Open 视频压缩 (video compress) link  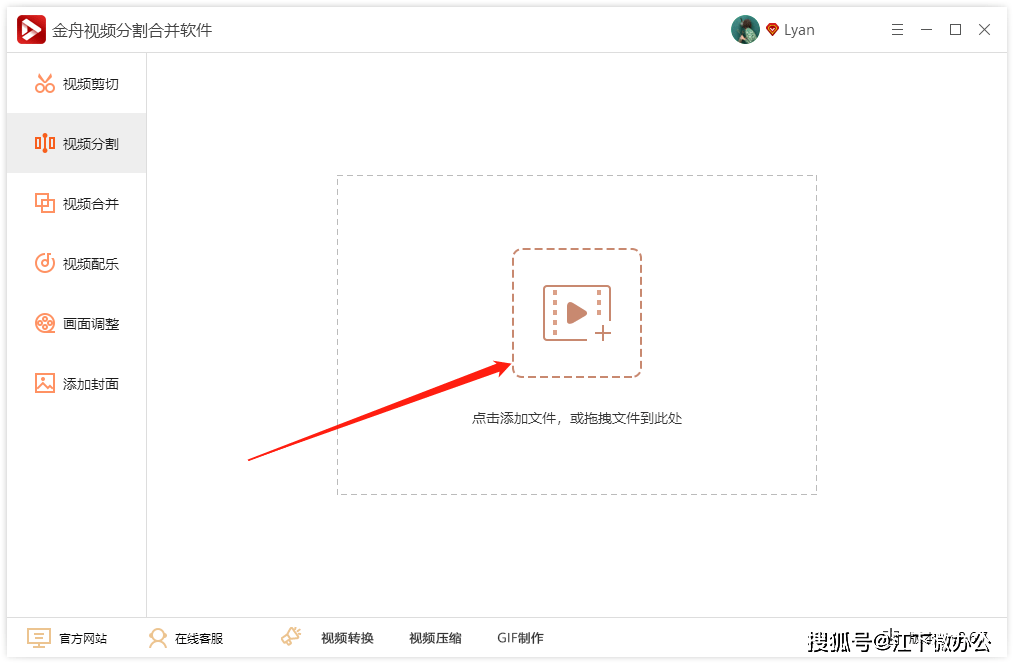pyautogui.click(x=435, y=638)
